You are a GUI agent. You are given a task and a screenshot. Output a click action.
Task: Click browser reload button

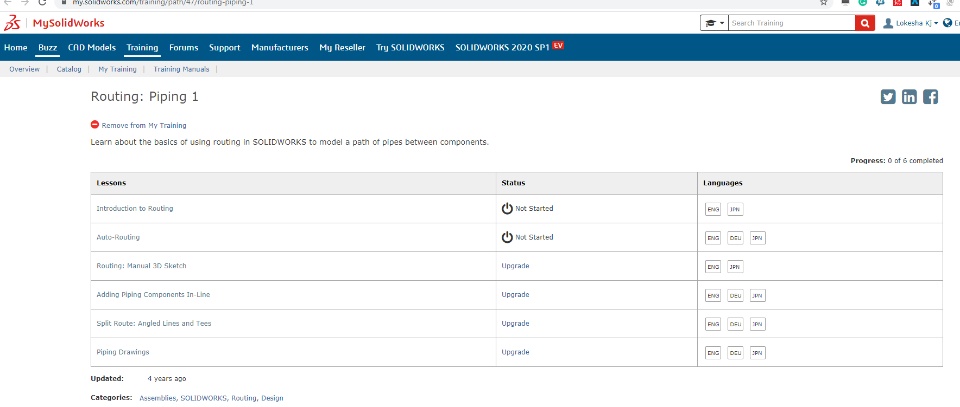tap(42, 2)
